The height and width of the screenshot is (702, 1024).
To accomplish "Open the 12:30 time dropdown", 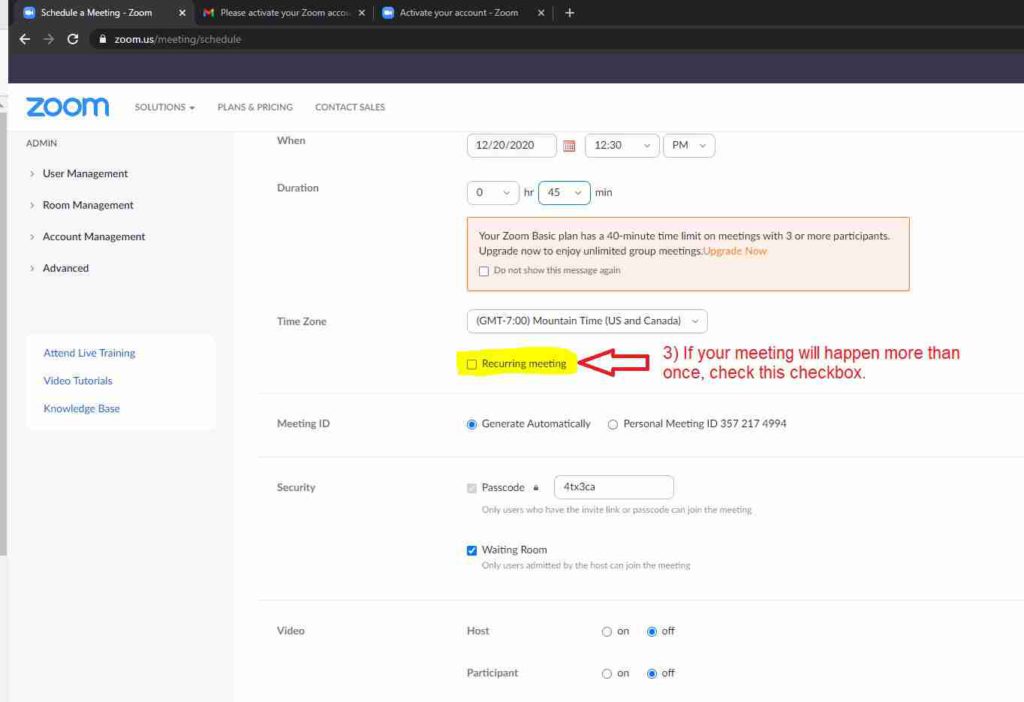I will [x=622, y=146].
